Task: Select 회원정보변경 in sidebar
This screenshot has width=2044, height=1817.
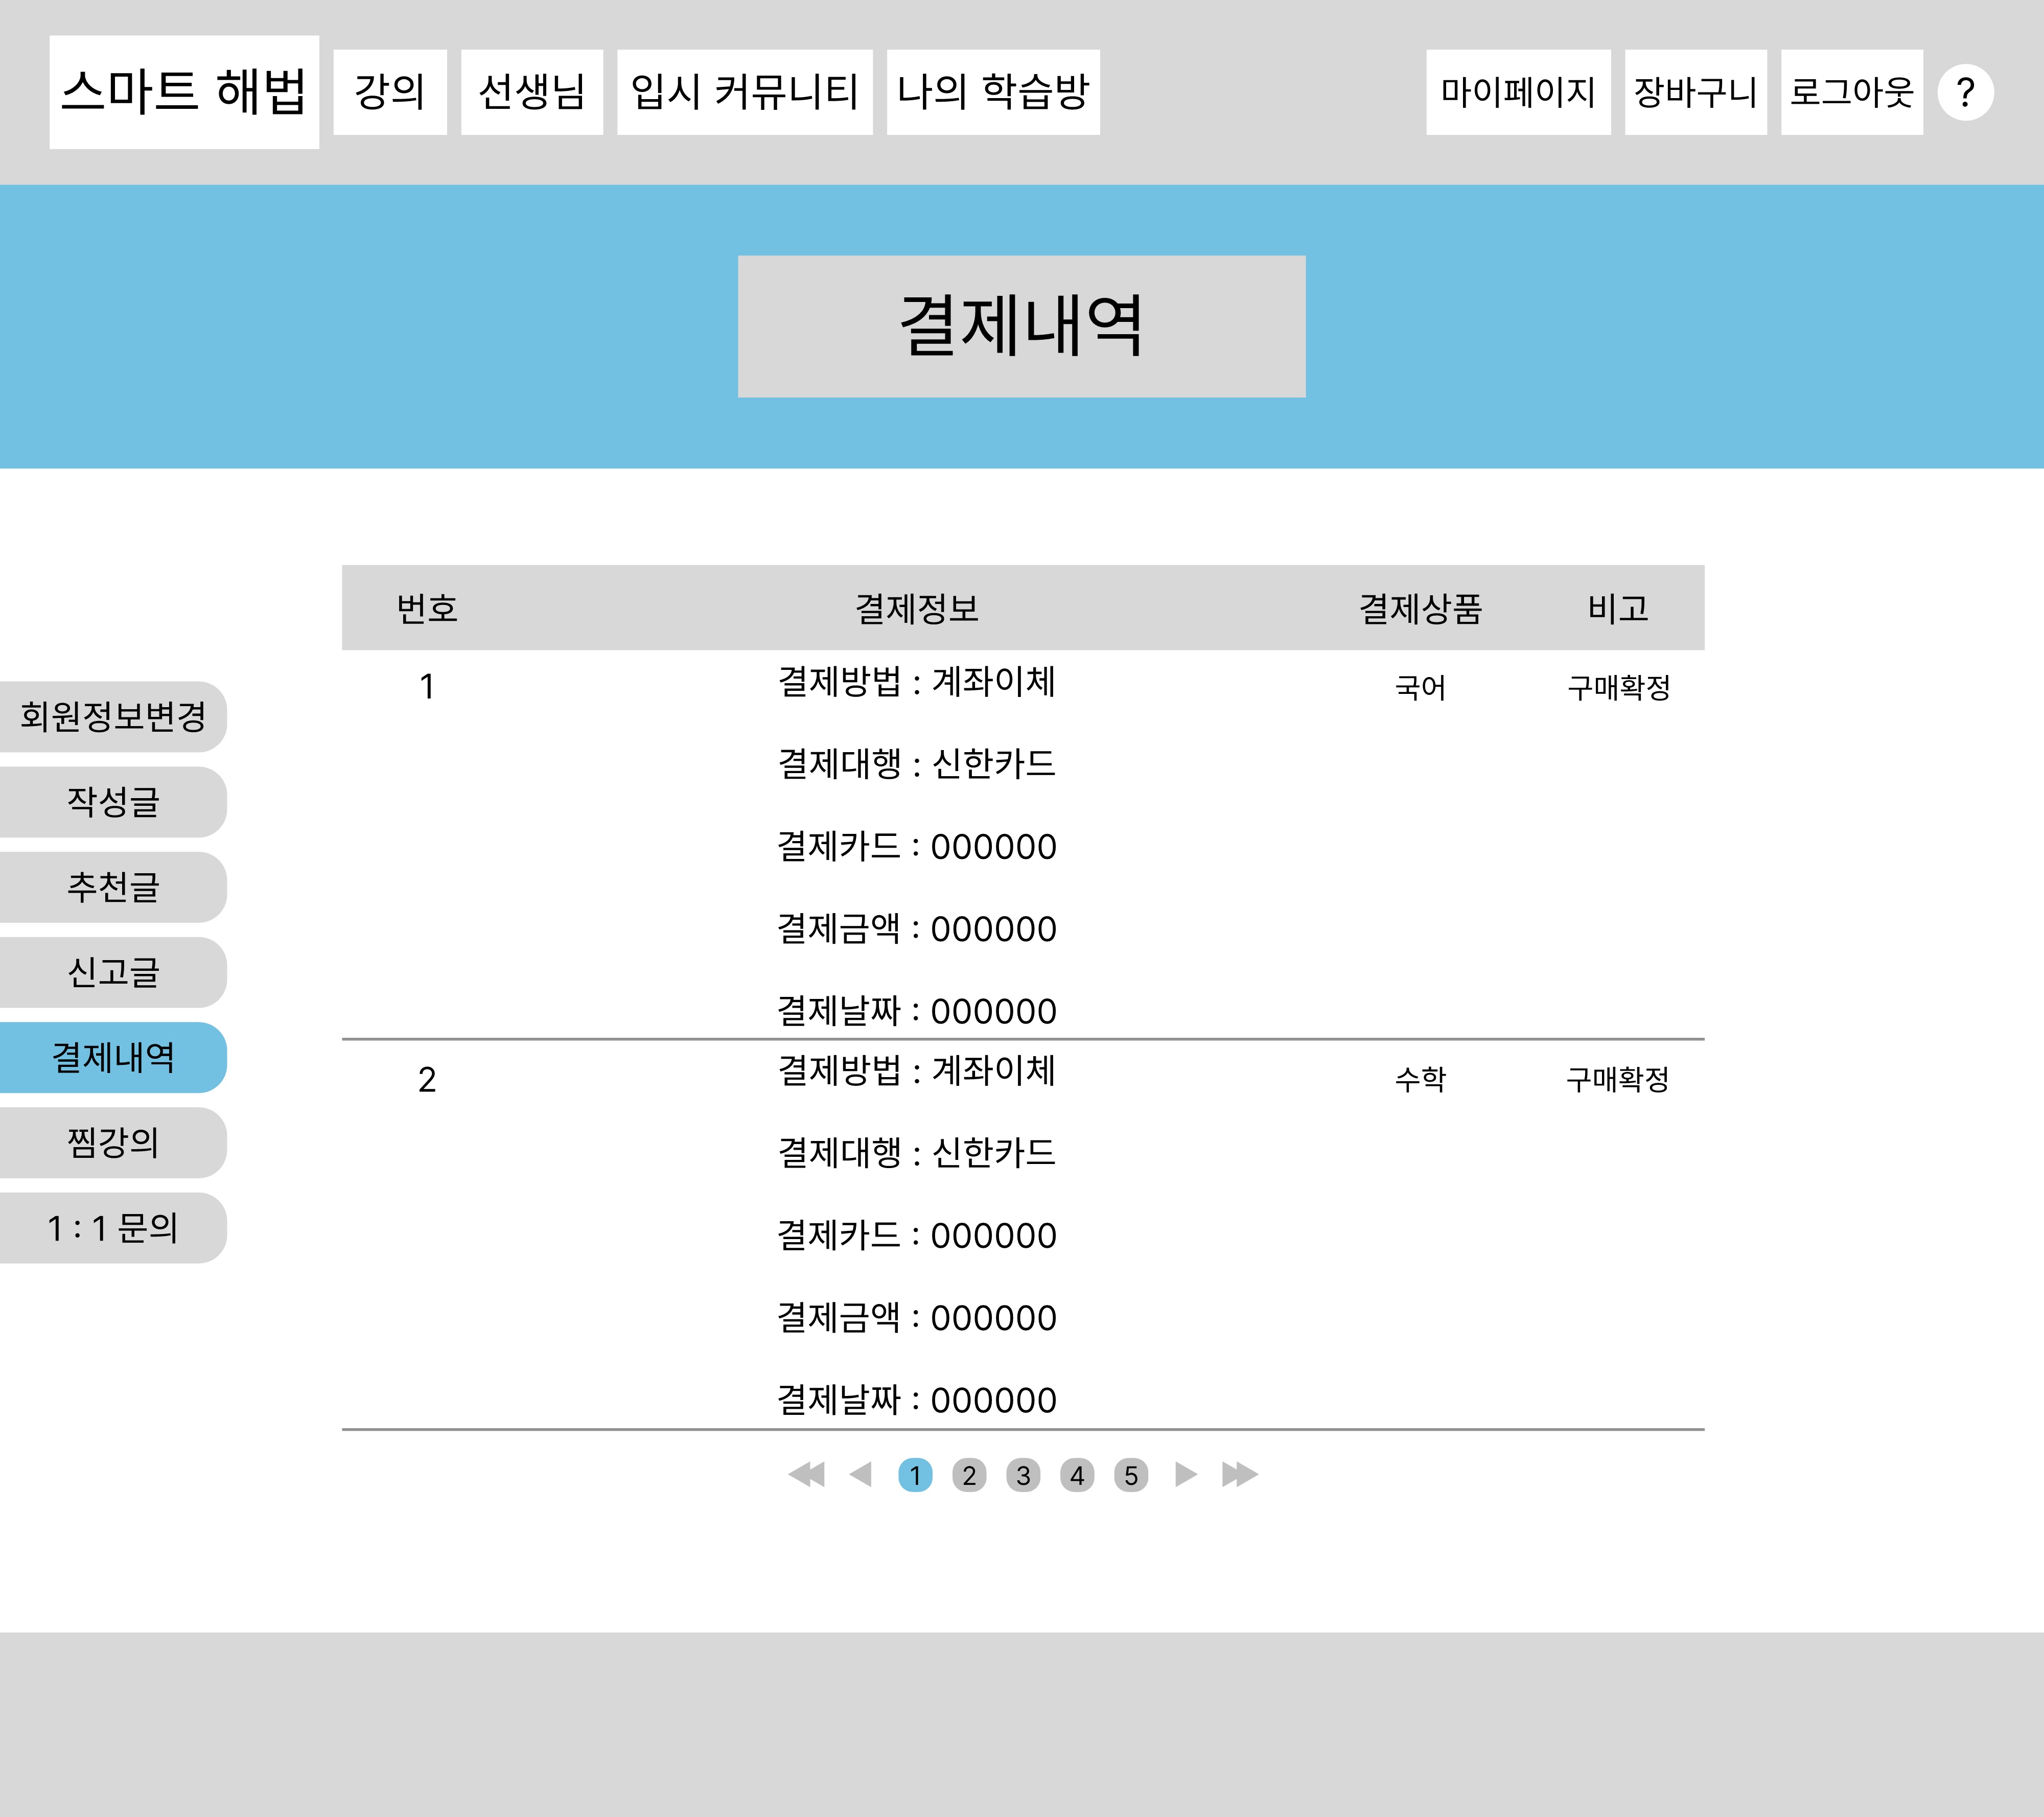Action: click(x=113, y=716)
